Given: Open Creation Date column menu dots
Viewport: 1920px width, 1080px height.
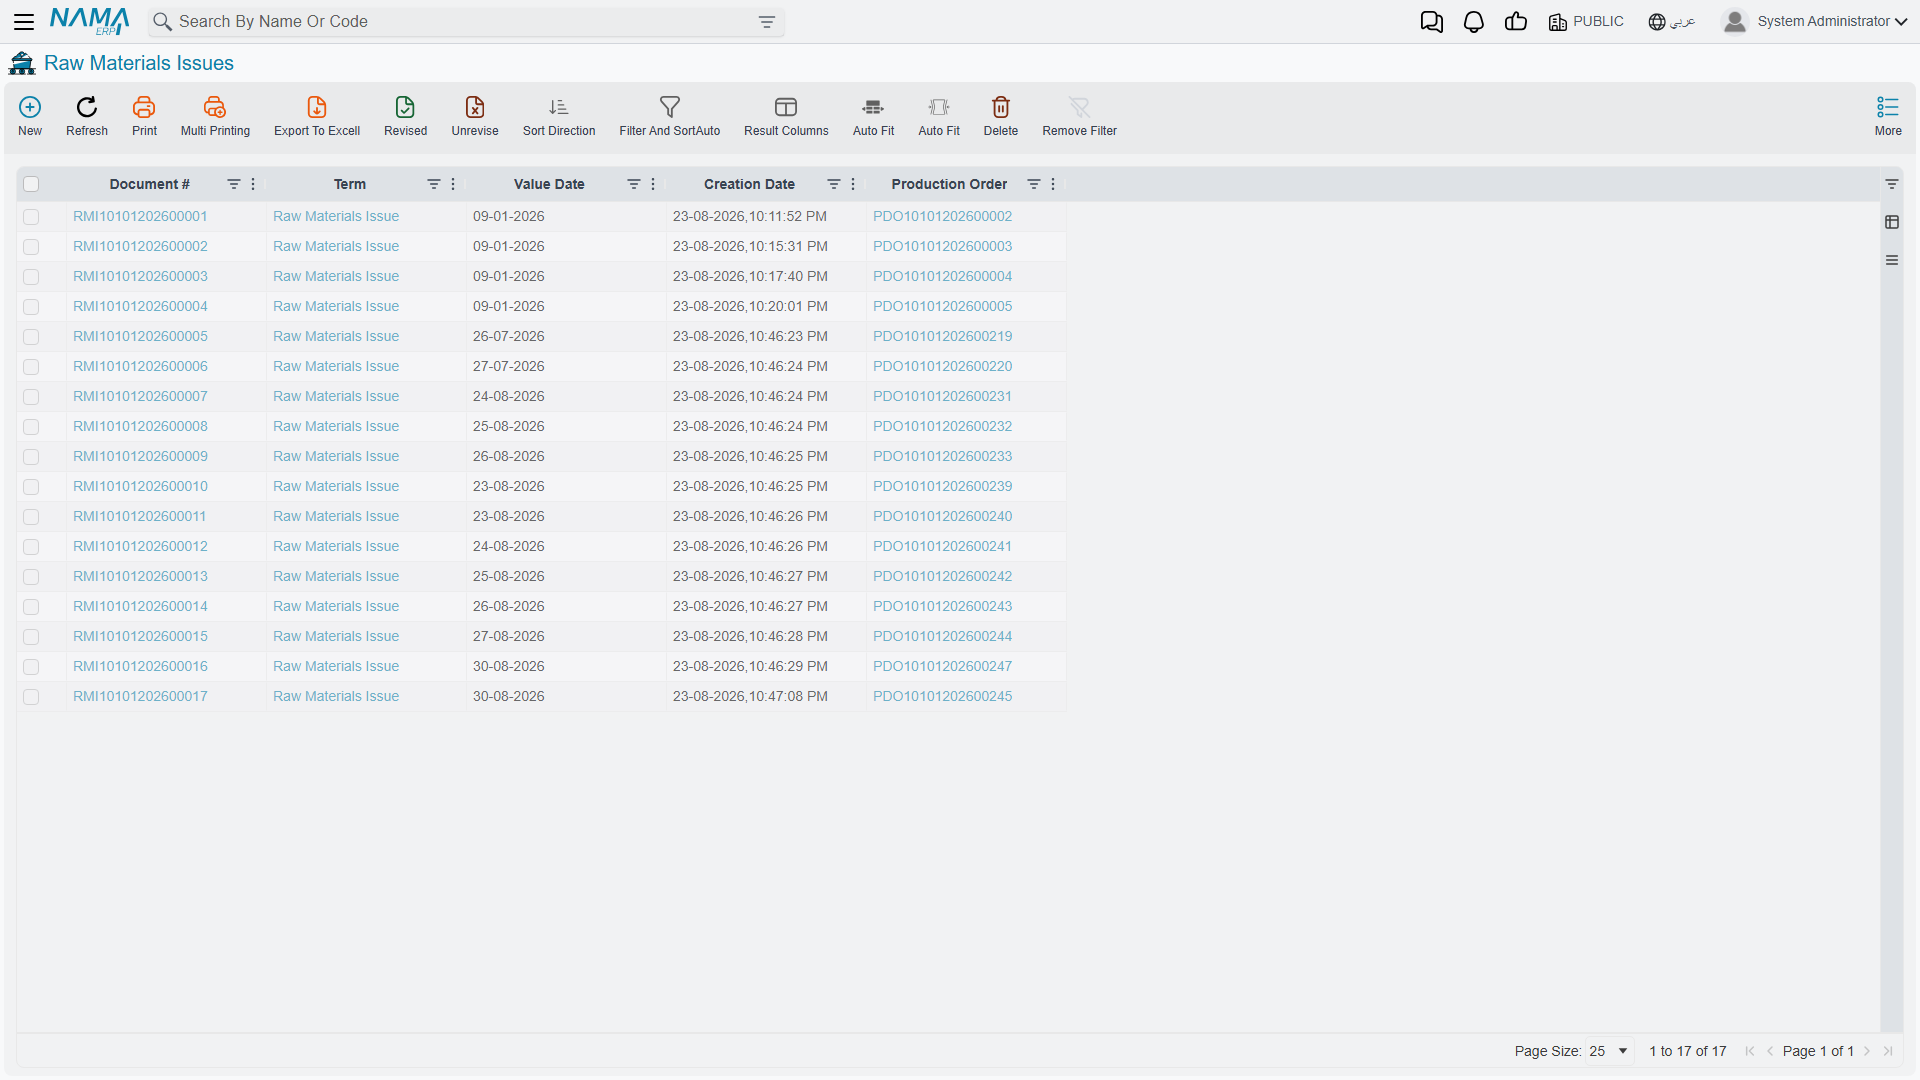Looking at the screenshot, I should (853, 184).
